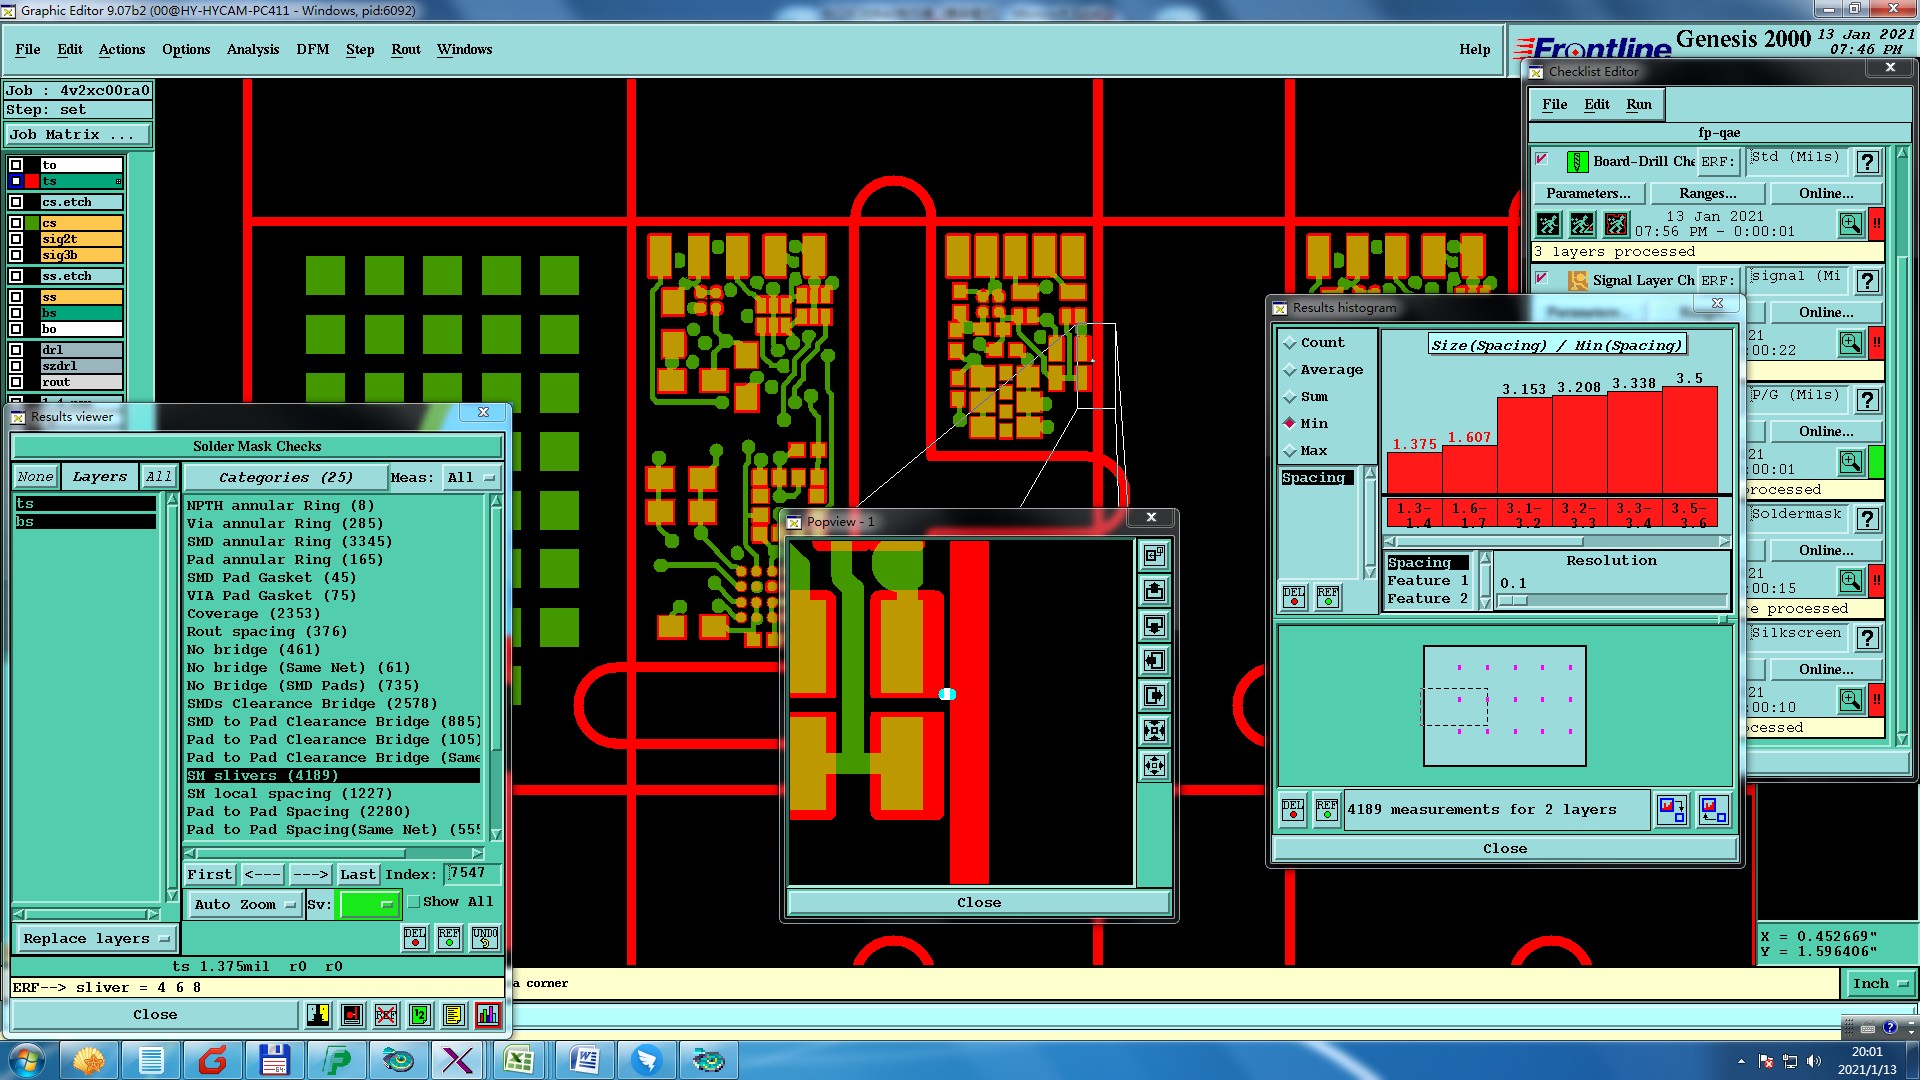Select the Count radio option
The image size is (1920, 1080).
tap(1291, 343)
